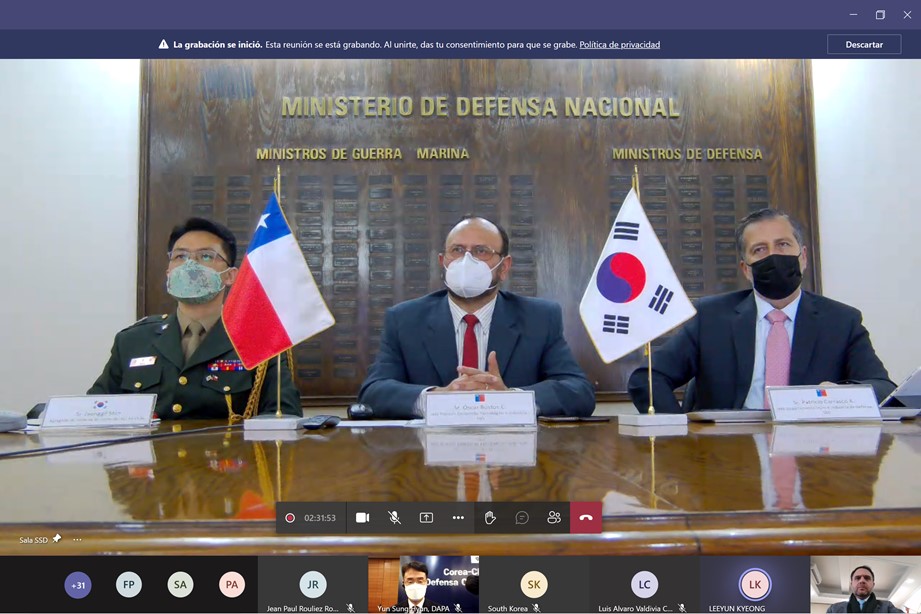Image resolution: width=921 pixels, height=614 pixels.
Task: Toggle the camera on or off
Action: [362, 518]
